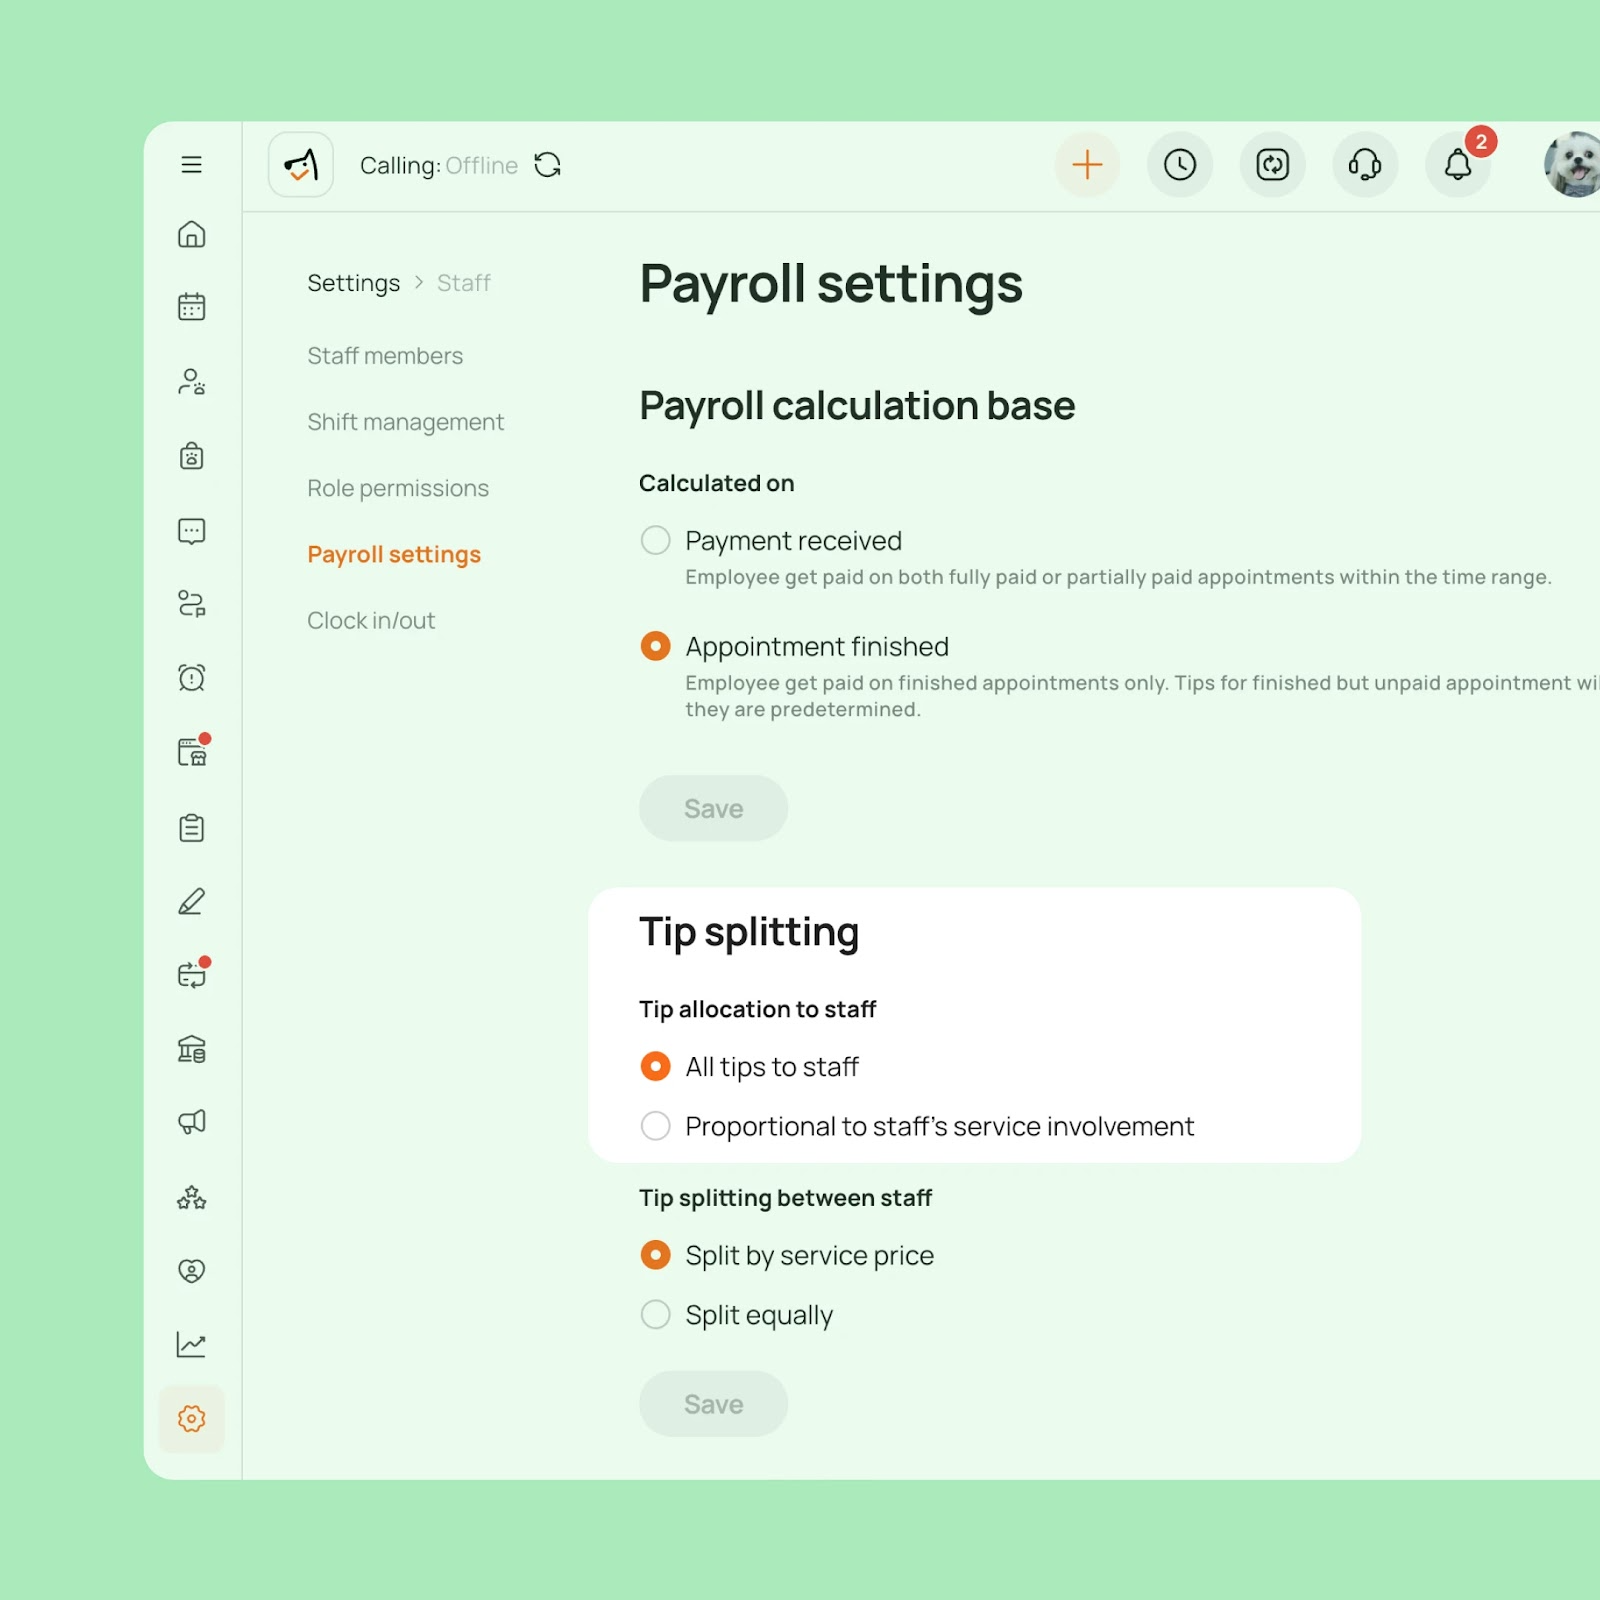Click the settings gear icon in the sidebar
This screenshot has width=1600, height=1600.
coord(191,1418)
